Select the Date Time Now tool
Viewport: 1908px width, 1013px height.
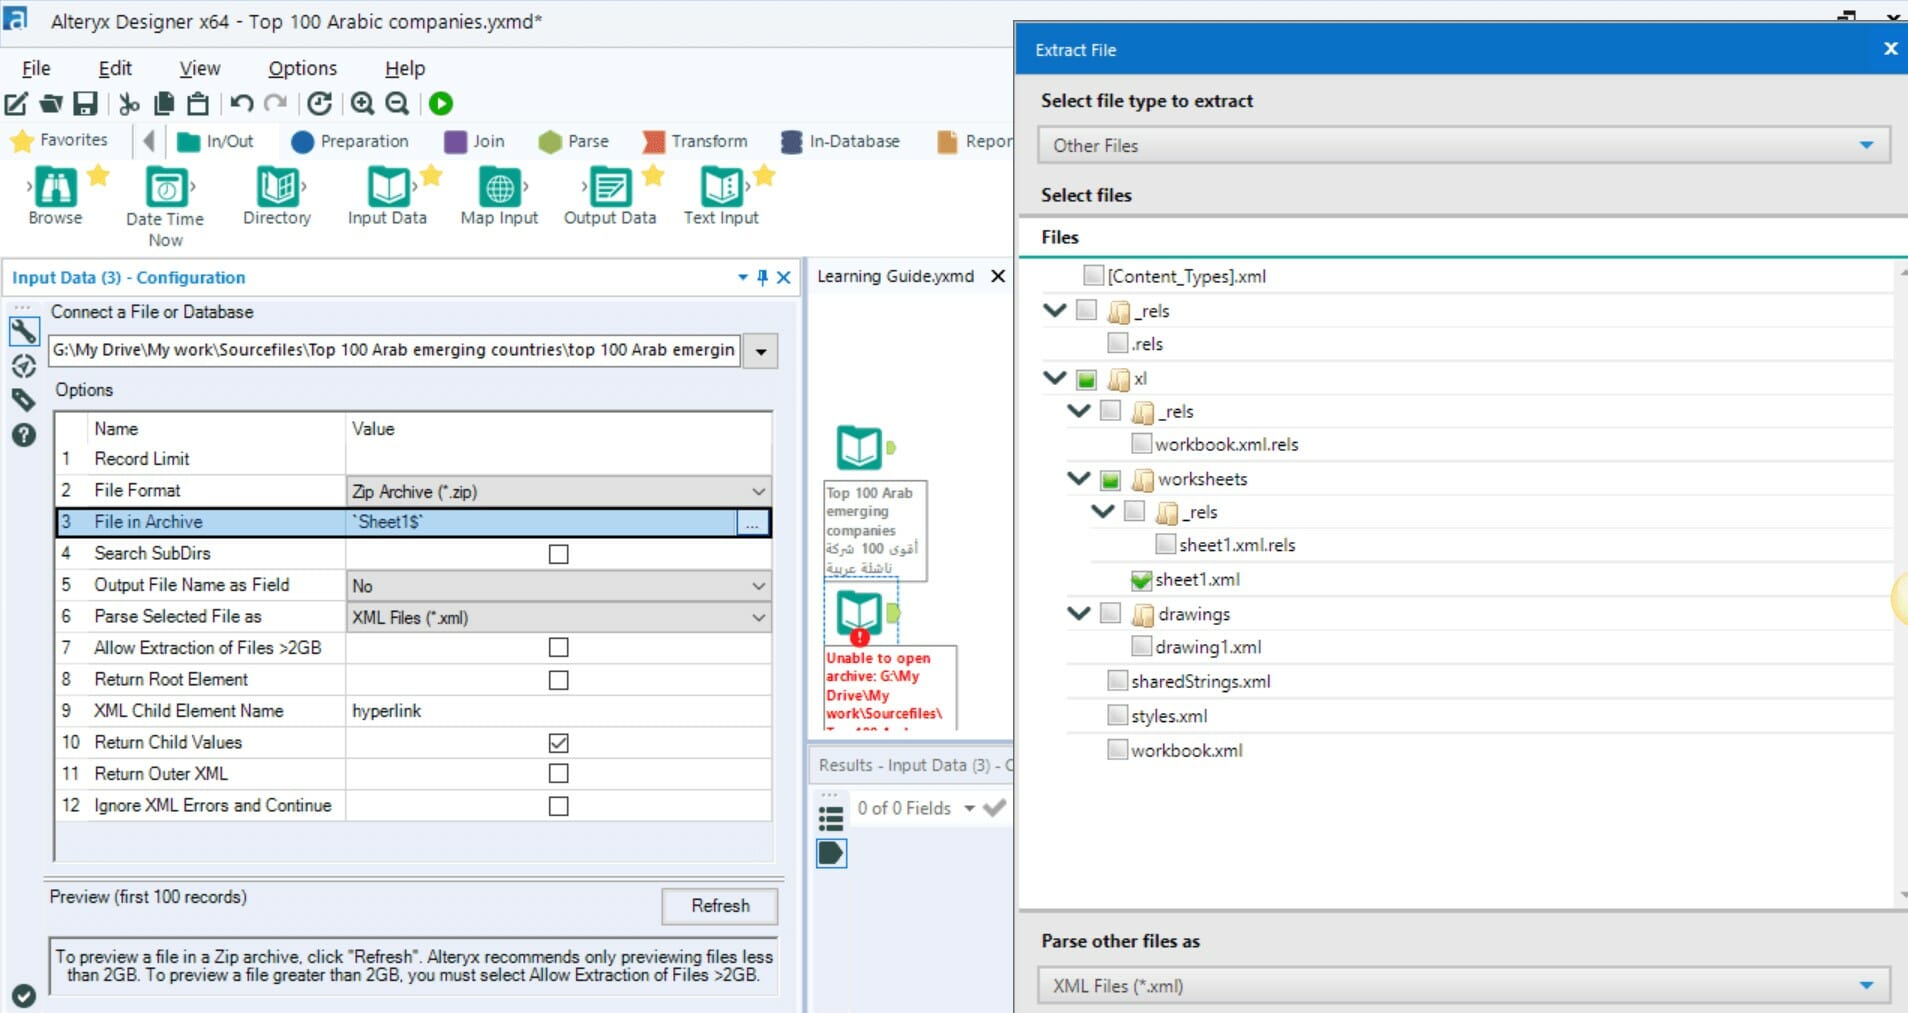pyautogui.click(x=166, y=187)
